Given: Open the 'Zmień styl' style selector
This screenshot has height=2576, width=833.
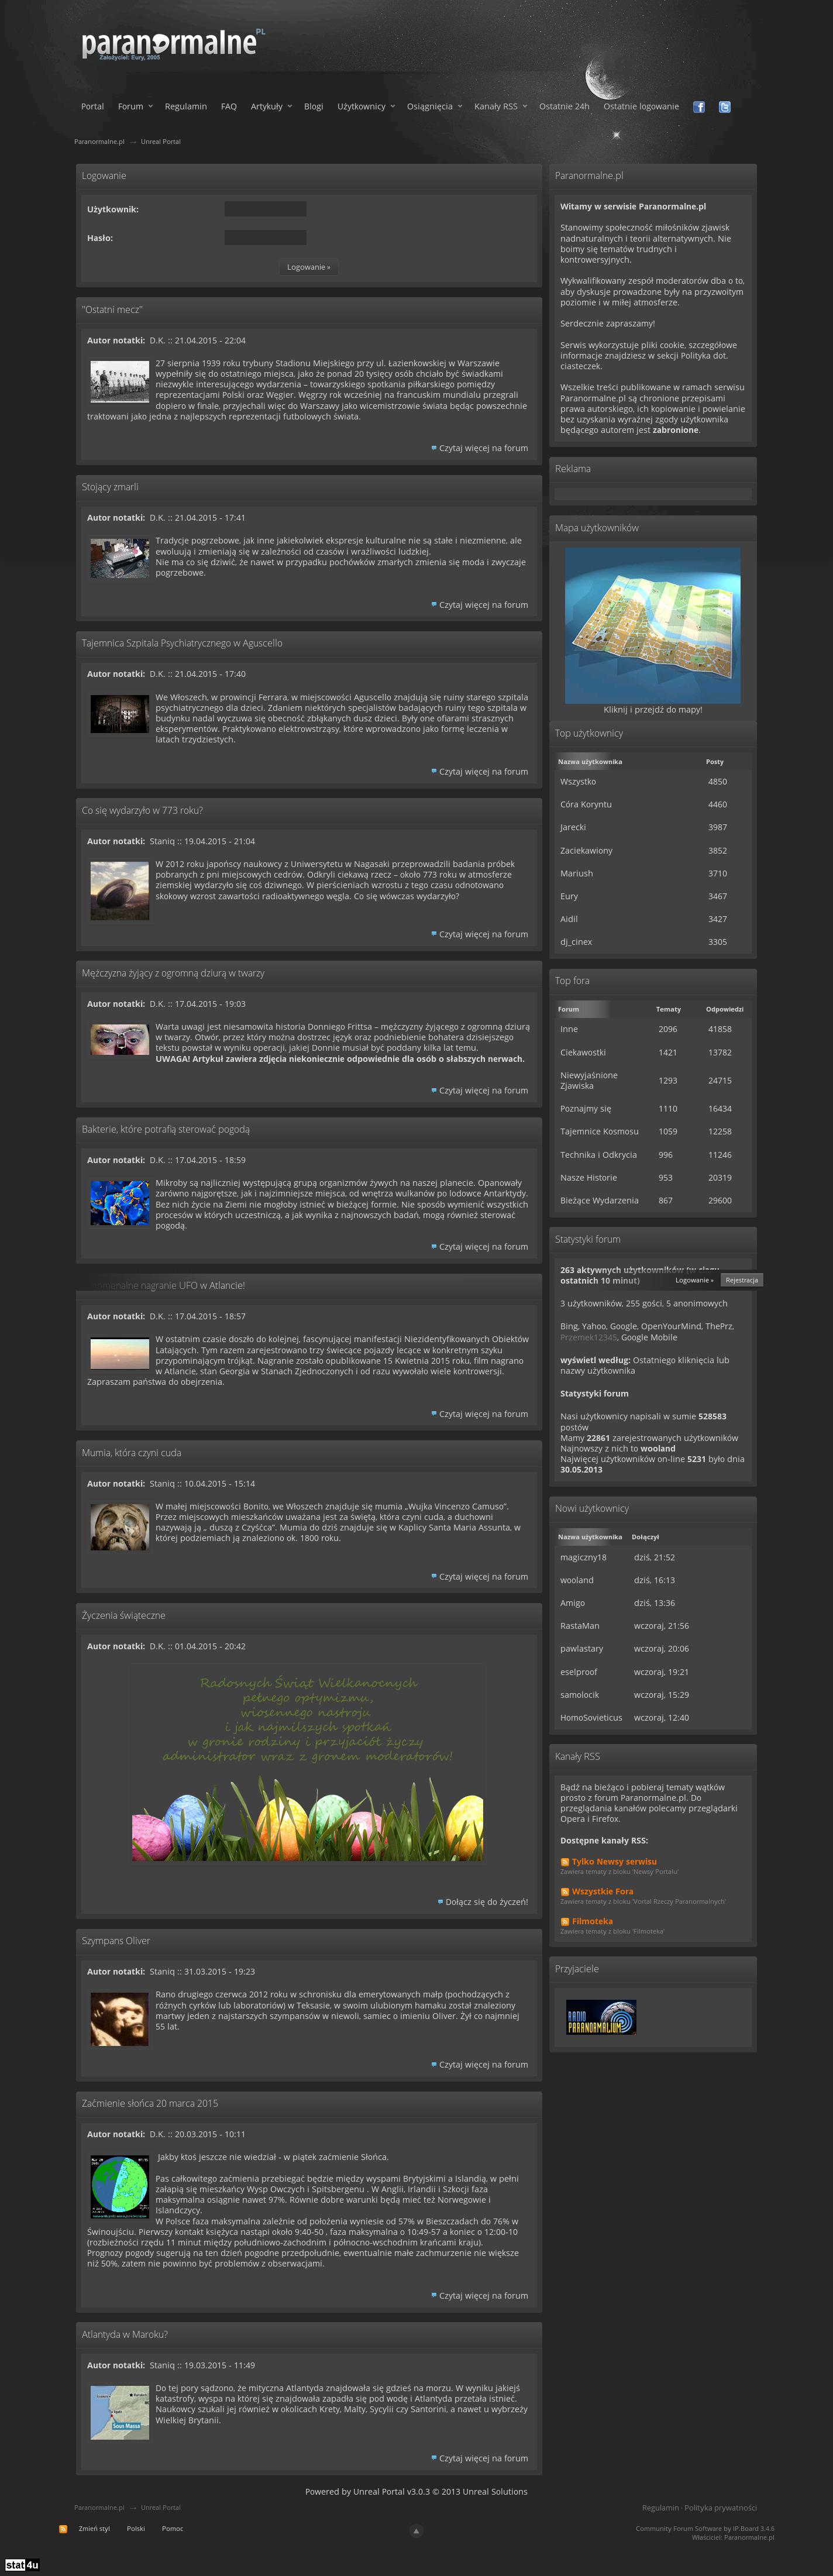Looking at the screenshot, I should click(94, 2529).
